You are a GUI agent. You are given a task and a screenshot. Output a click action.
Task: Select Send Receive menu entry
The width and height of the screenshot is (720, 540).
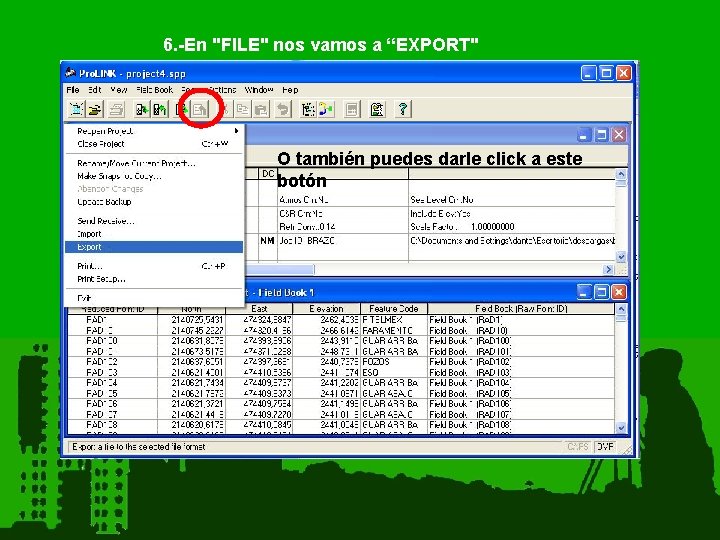click(x=154, y=221)
